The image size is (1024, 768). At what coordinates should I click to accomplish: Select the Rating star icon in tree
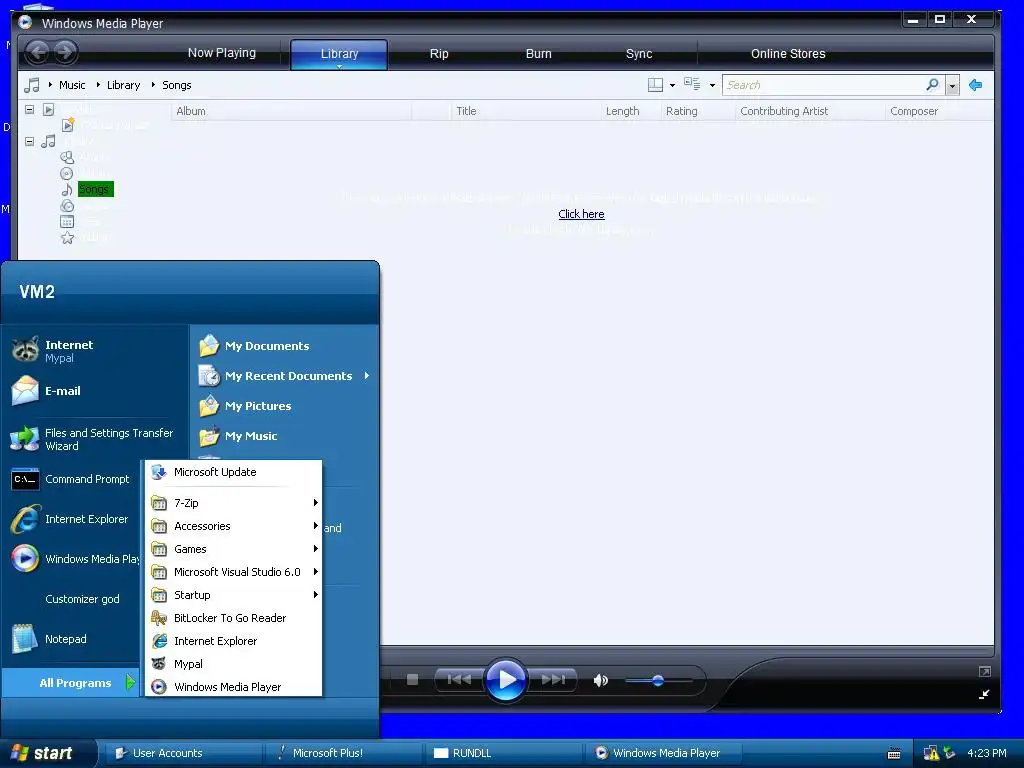(x=67, y=238)
